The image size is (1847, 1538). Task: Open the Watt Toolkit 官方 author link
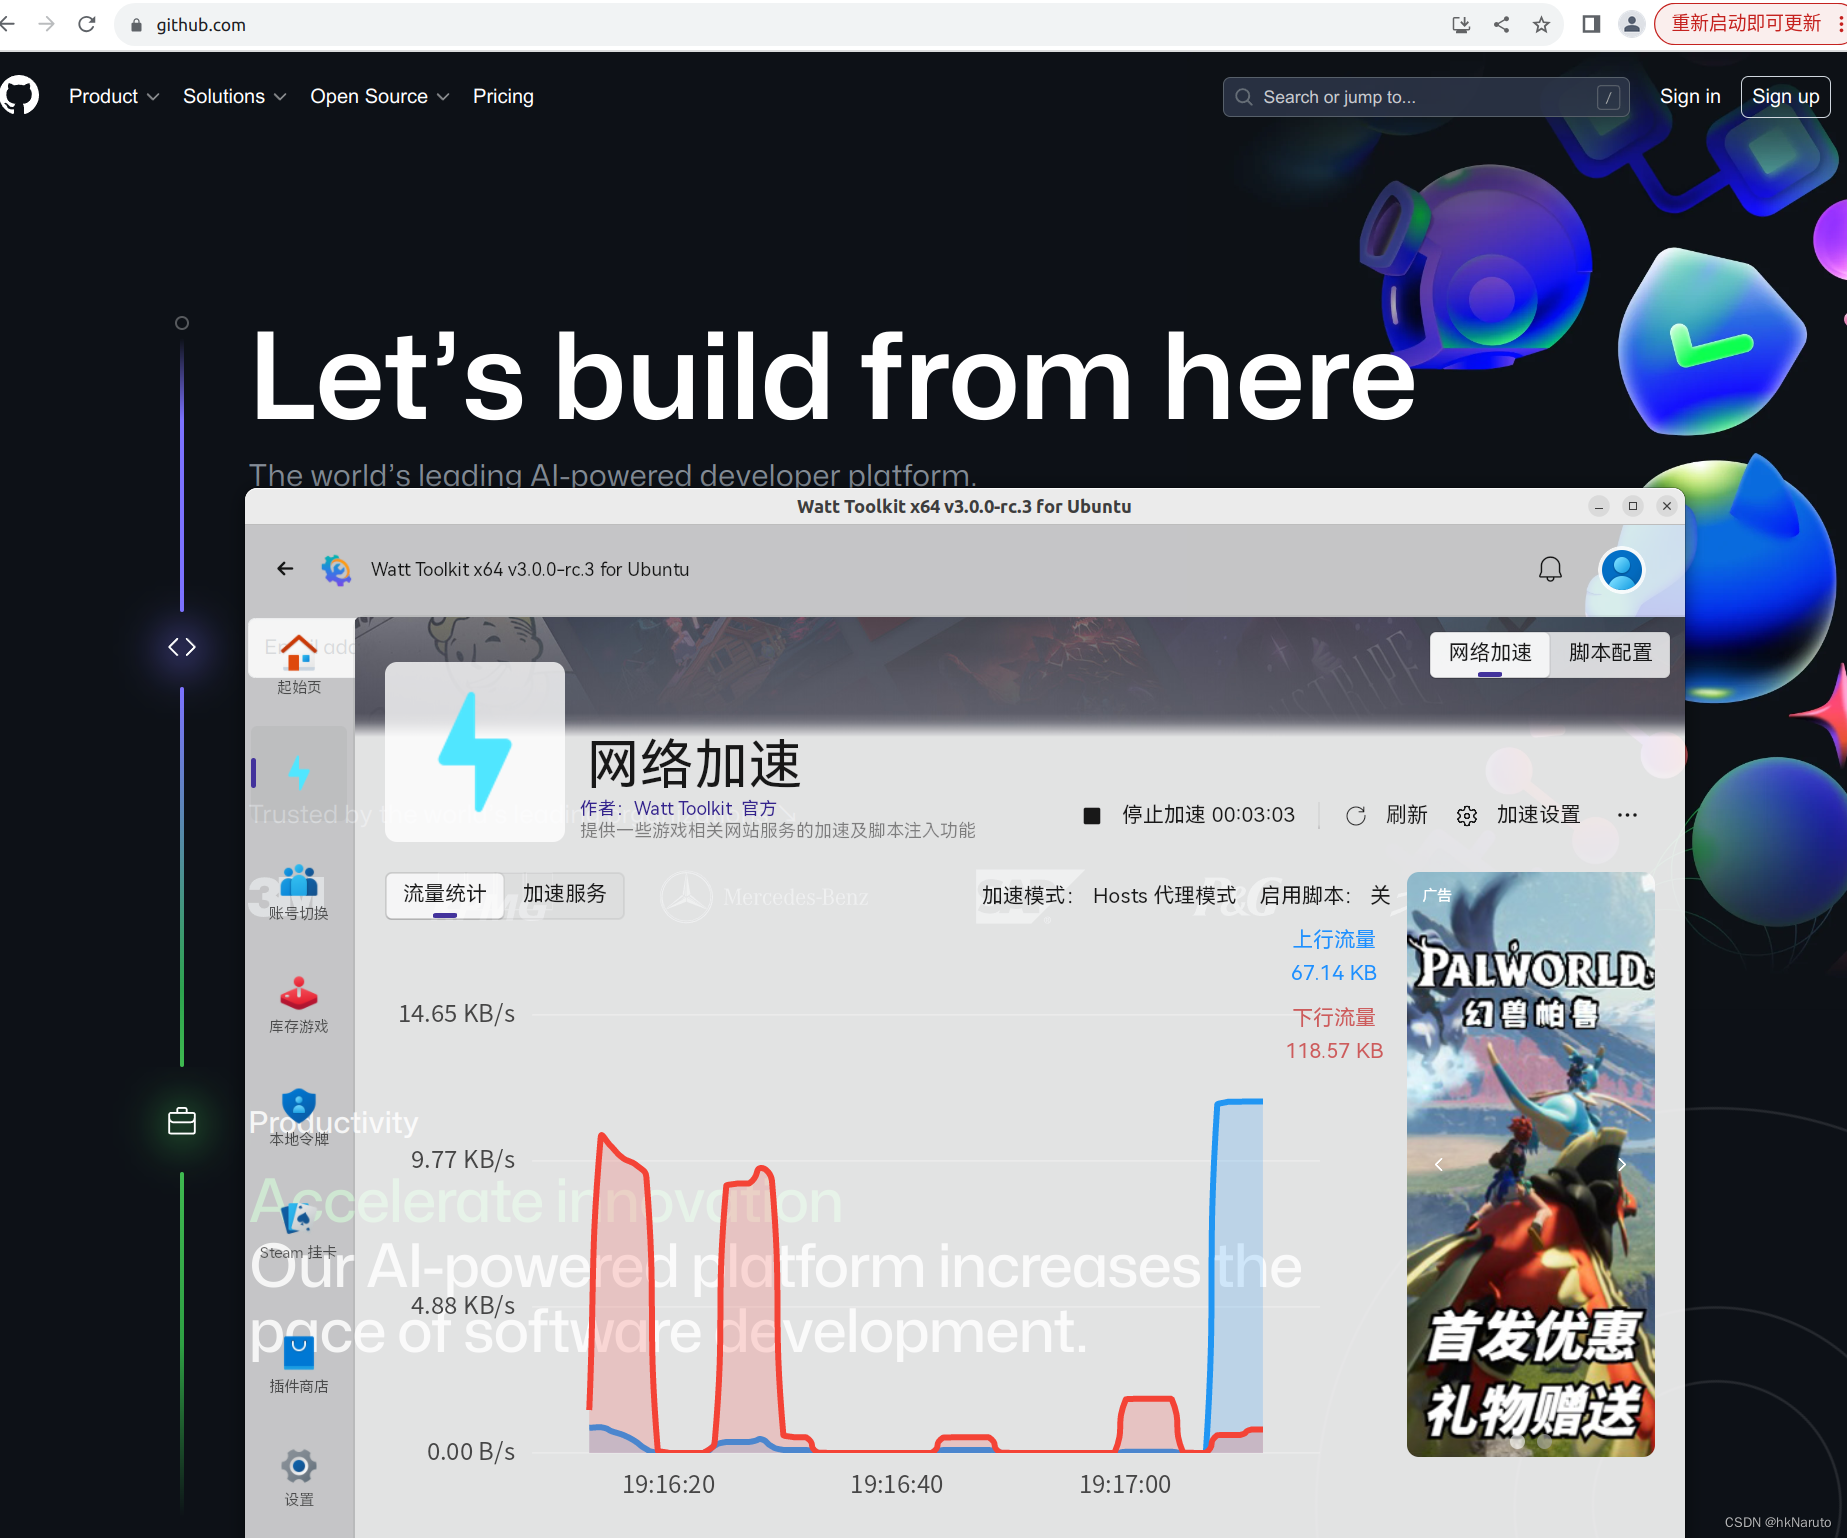pos(705,808)
